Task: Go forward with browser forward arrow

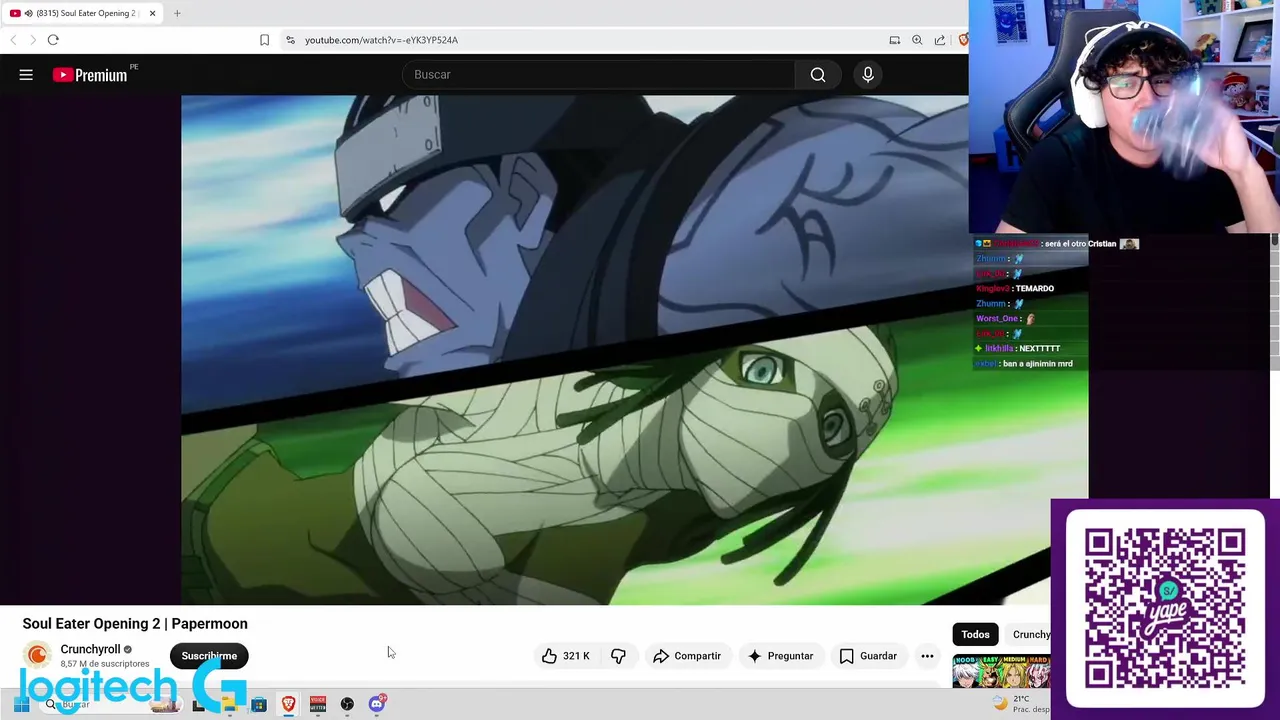Action: pos(32,40)
